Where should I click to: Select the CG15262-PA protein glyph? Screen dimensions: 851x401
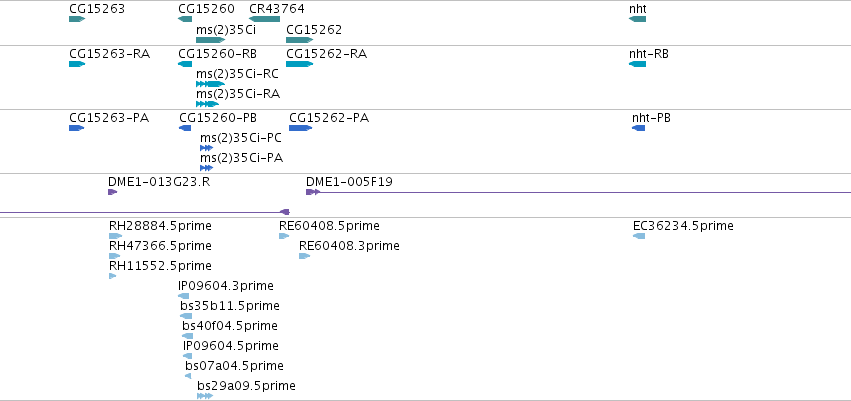click(x=300, y=128)
